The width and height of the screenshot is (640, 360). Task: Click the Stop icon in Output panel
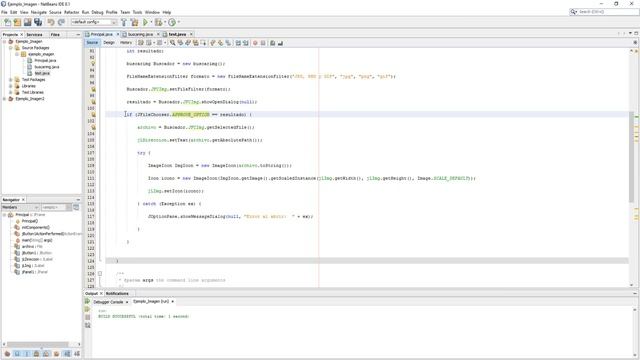pyautogui.click(x=87, y=317)
